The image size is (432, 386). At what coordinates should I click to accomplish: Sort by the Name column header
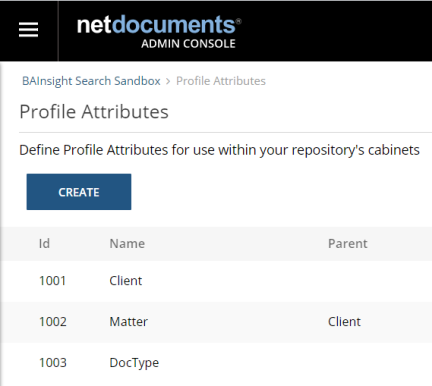[127, 243]
